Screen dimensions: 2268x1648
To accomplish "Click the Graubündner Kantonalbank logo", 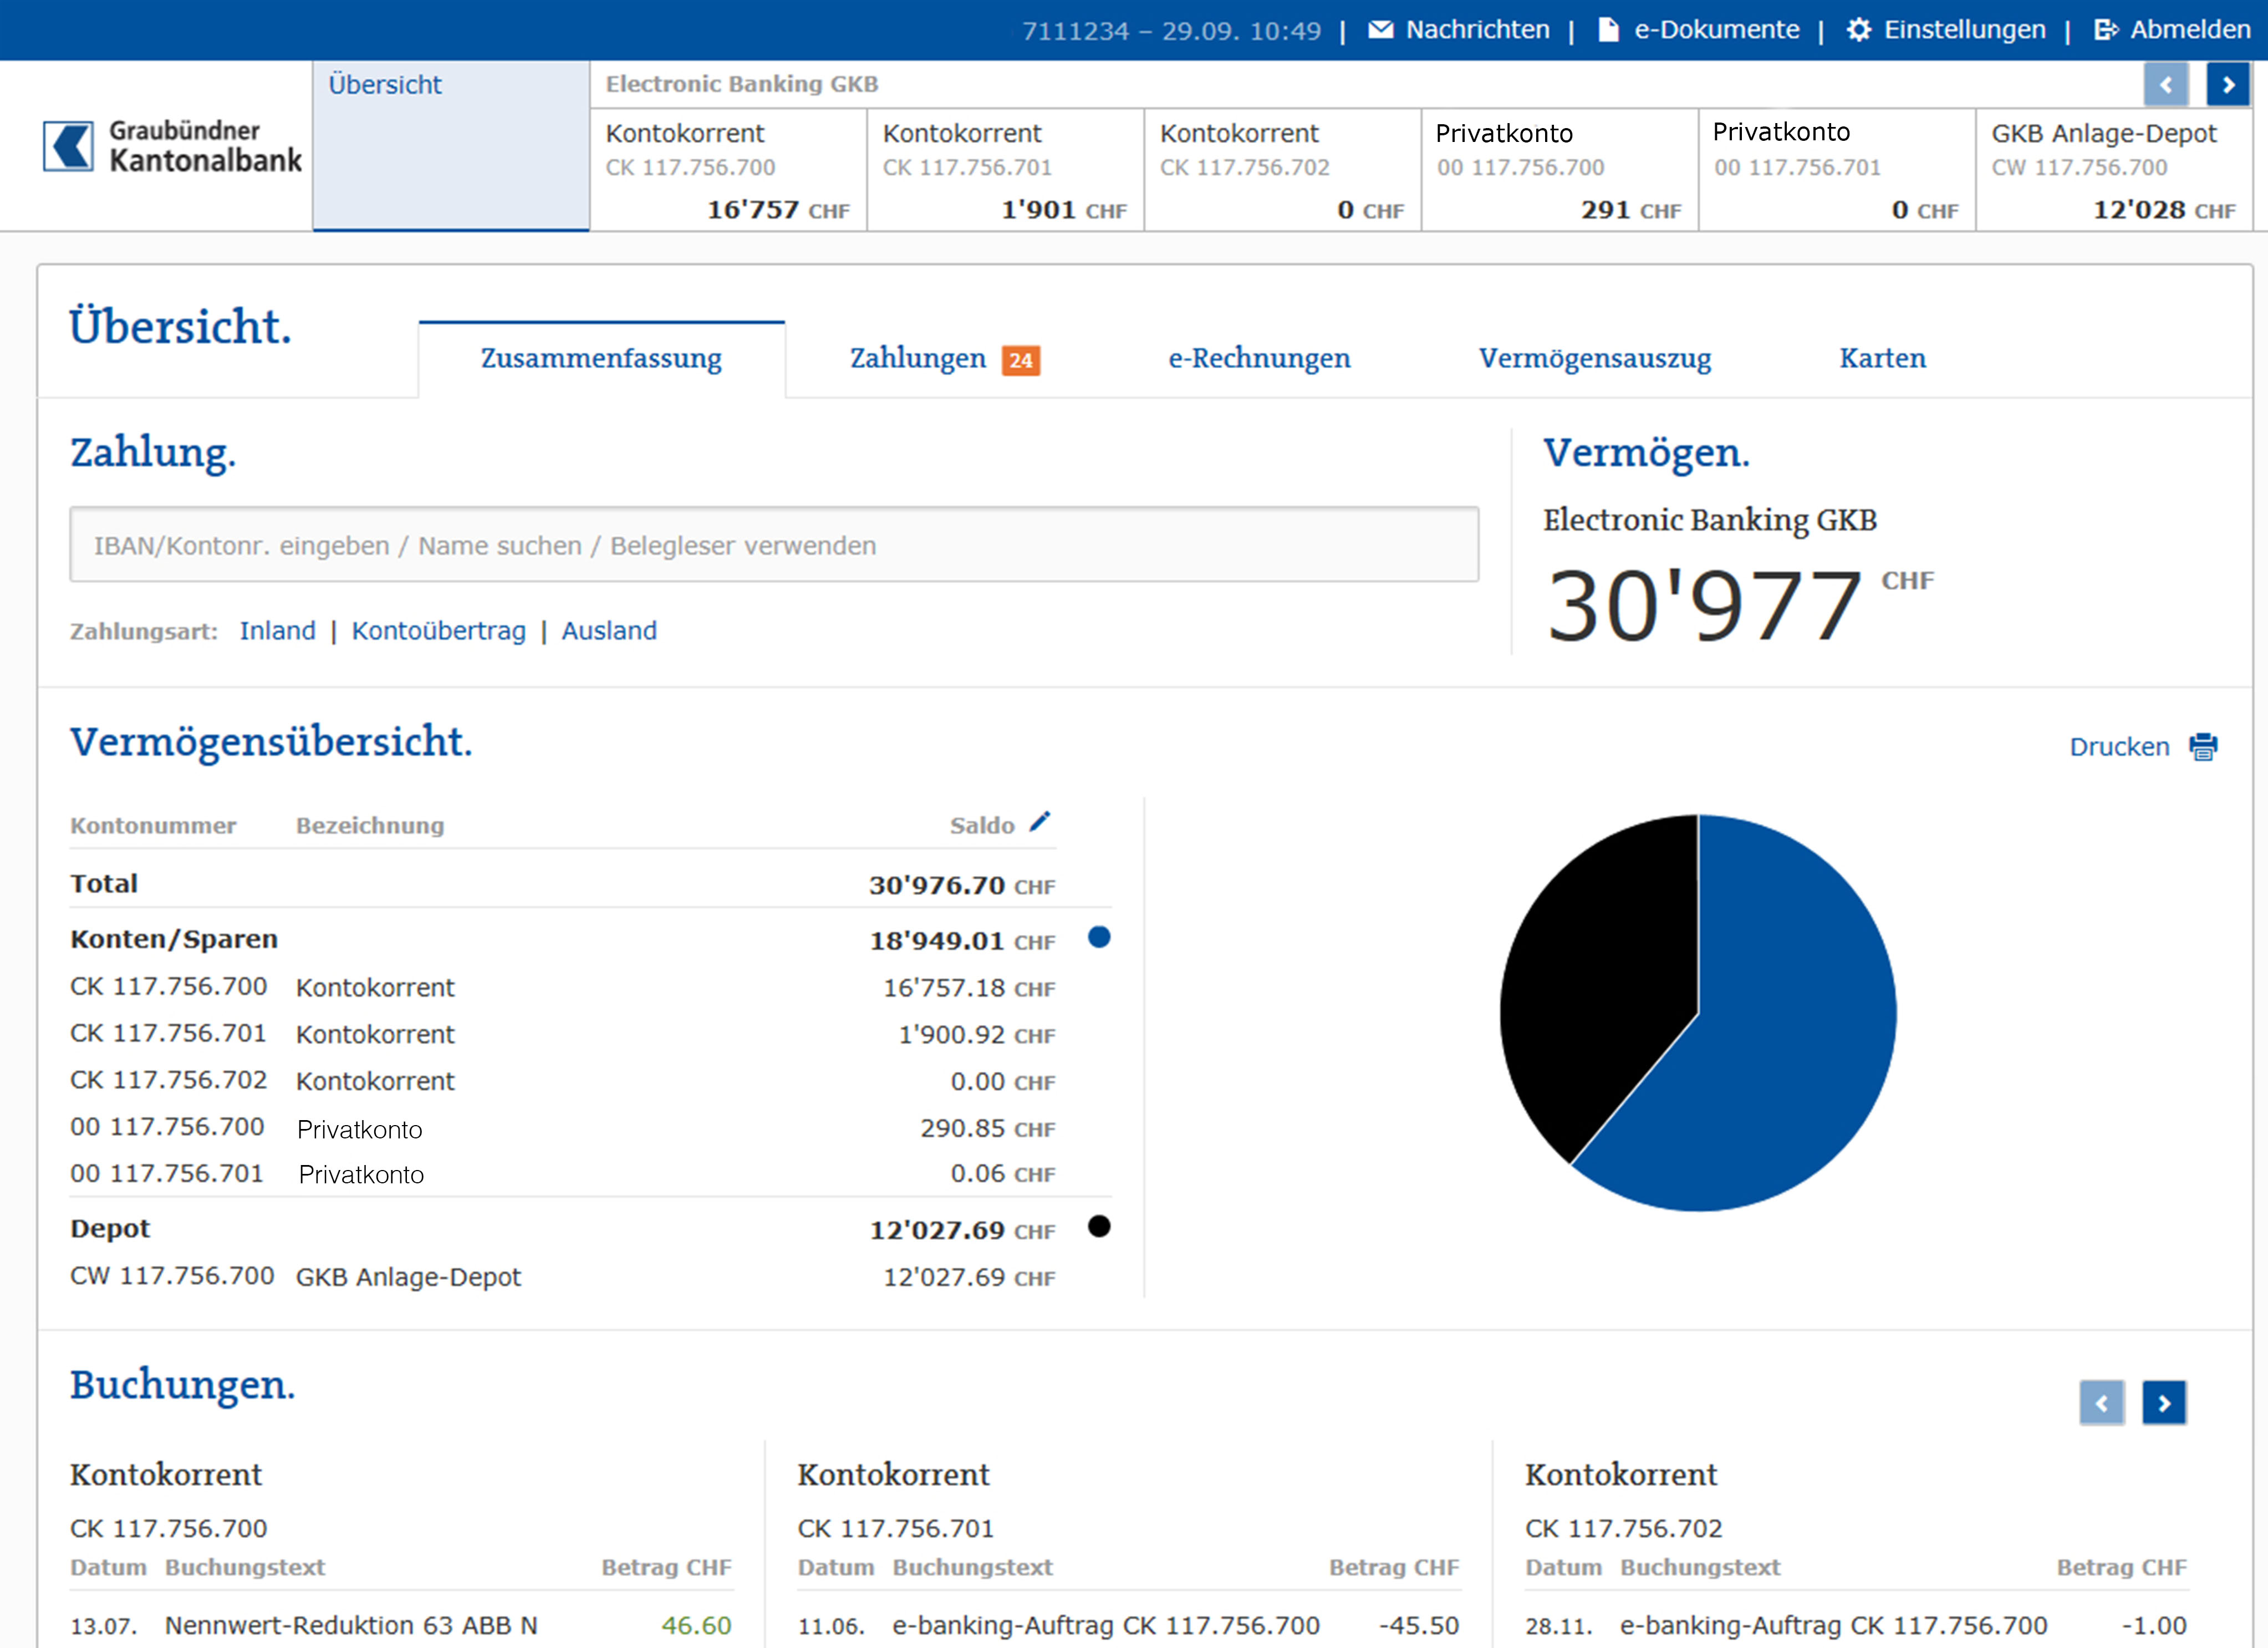I will coord(172,146).
